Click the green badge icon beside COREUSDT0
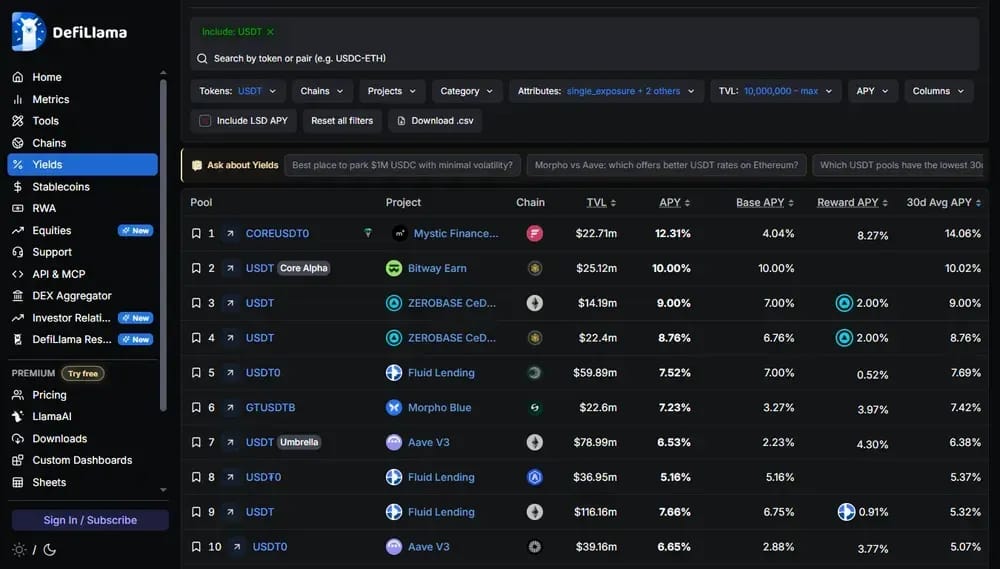Screen dimensions: 1000x569 [368, 233]
